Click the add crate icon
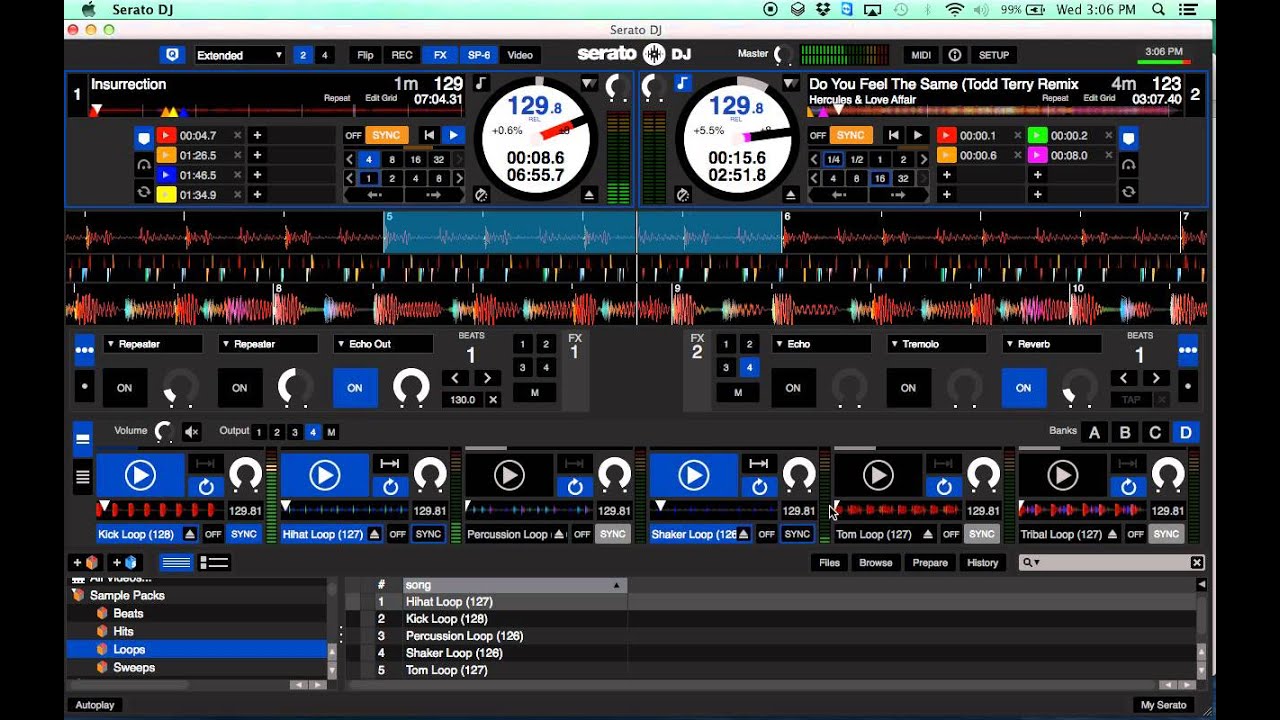 [x=86, y=563]
